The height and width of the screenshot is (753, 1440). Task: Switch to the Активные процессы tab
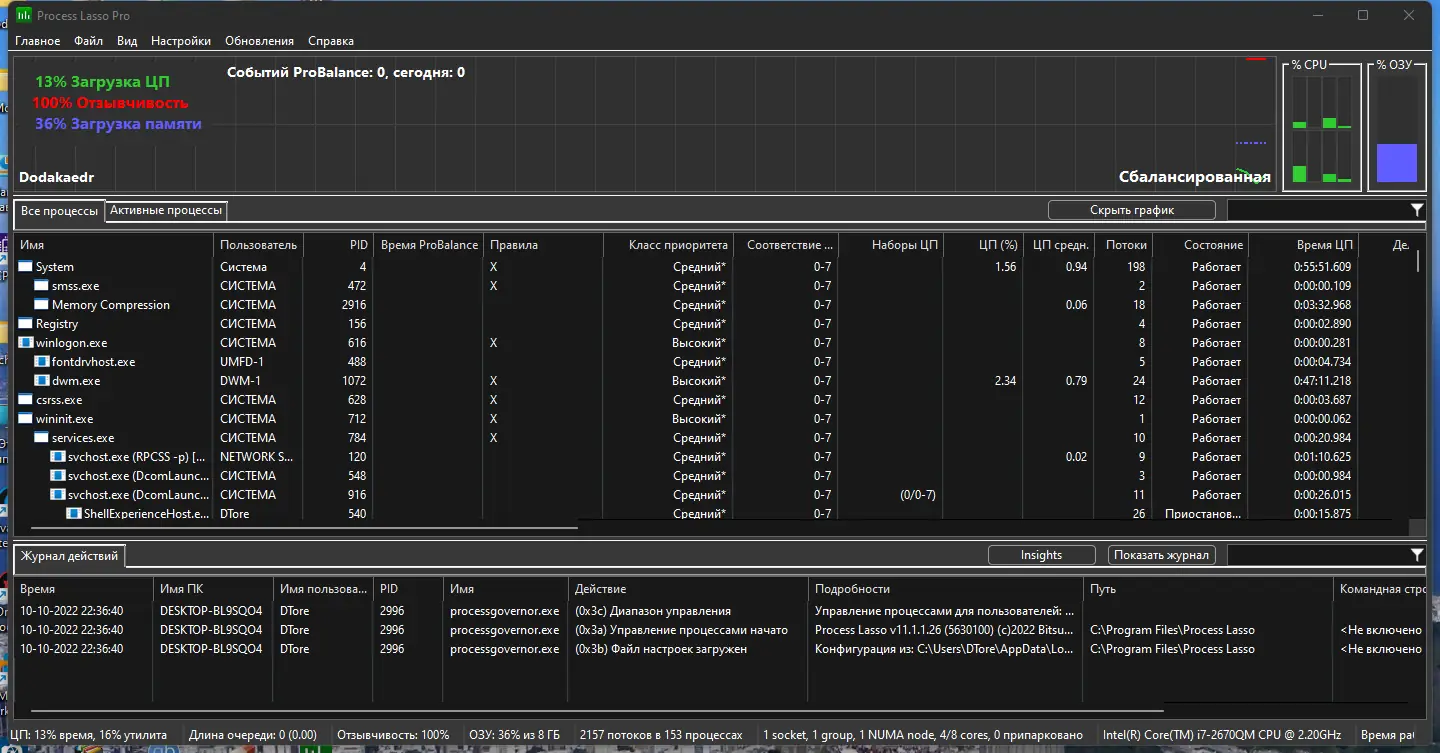166,210
